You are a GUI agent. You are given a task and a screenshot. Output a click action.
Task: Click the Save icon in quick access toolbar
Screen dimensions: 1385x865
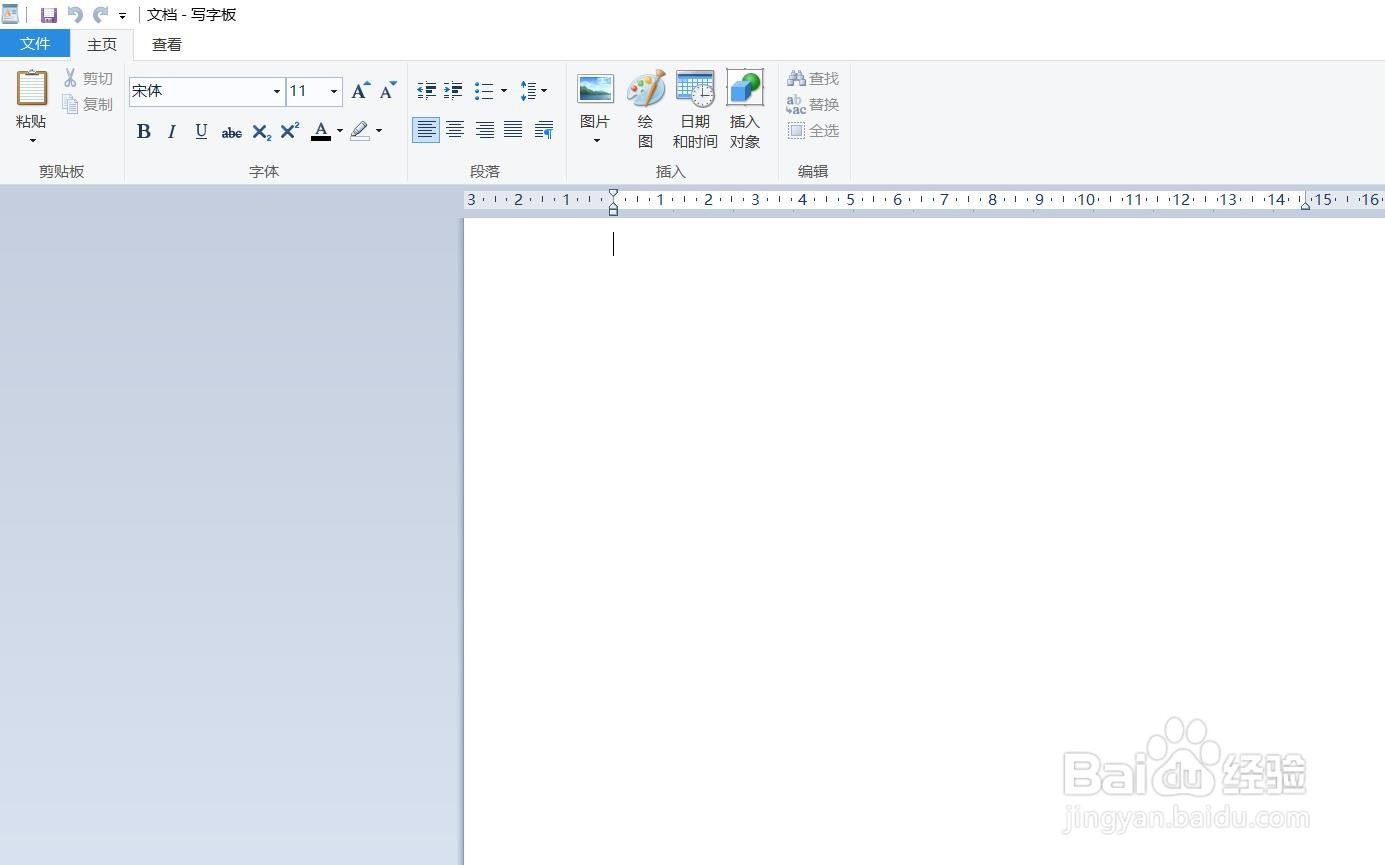click(48, 15)
